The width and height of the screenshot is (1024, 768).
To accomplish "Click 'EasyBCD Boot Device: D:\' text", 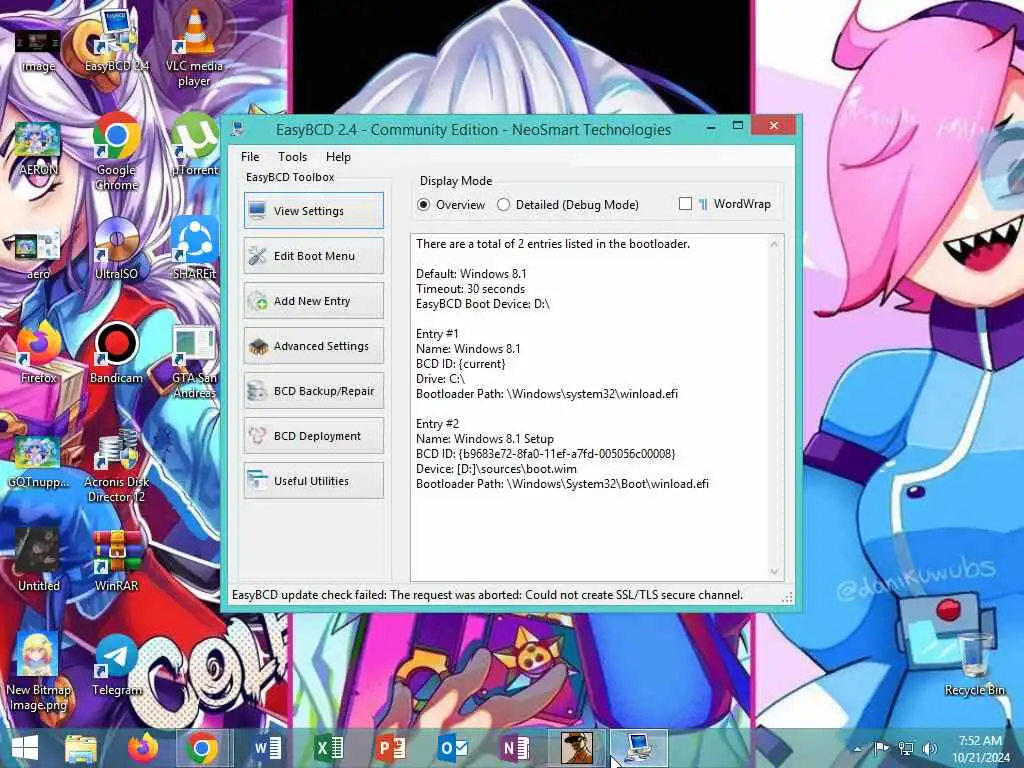I will coord(483,304).
